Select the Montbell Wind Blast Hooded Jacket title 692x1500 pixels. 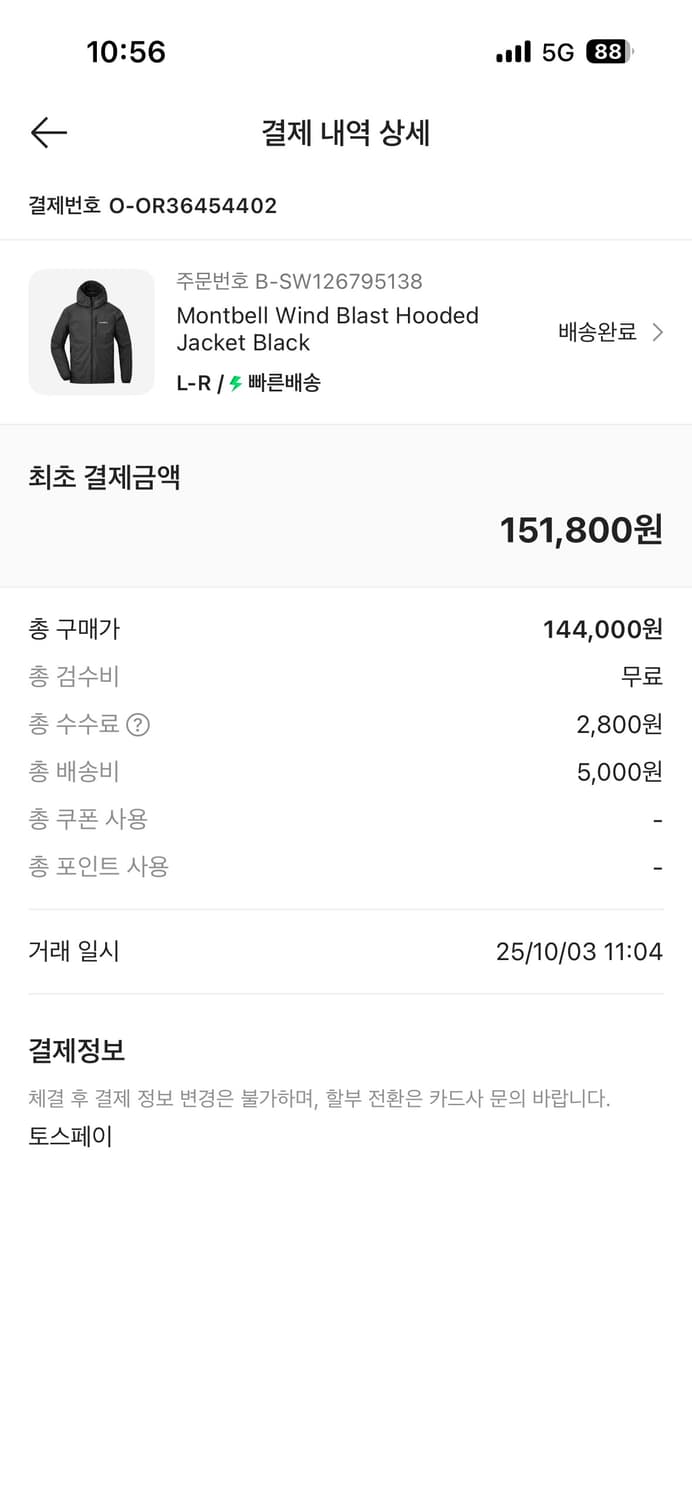click(327, 329)
